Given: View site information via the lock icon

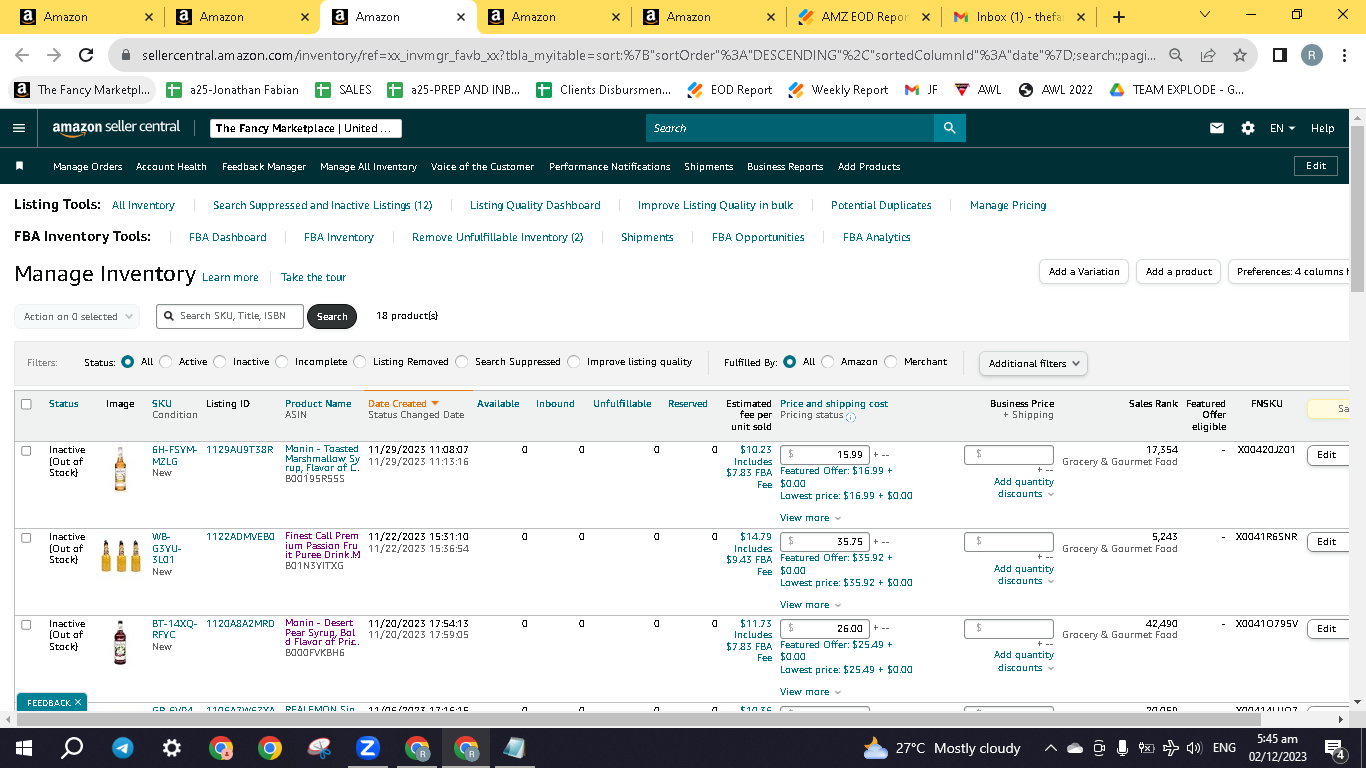Looking at the screenshot, I should tap(127, 56).
